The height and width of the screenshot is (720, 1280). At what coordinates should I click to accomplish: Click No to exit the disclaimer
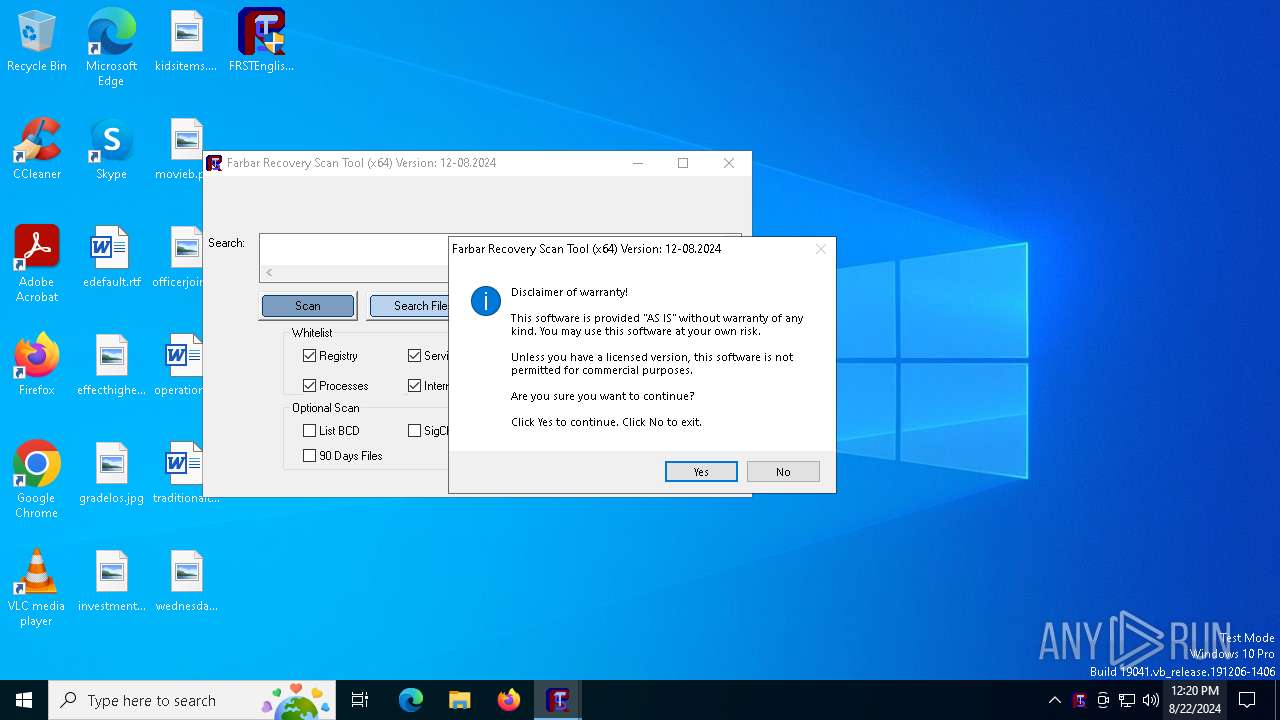[x=783, y=472]
